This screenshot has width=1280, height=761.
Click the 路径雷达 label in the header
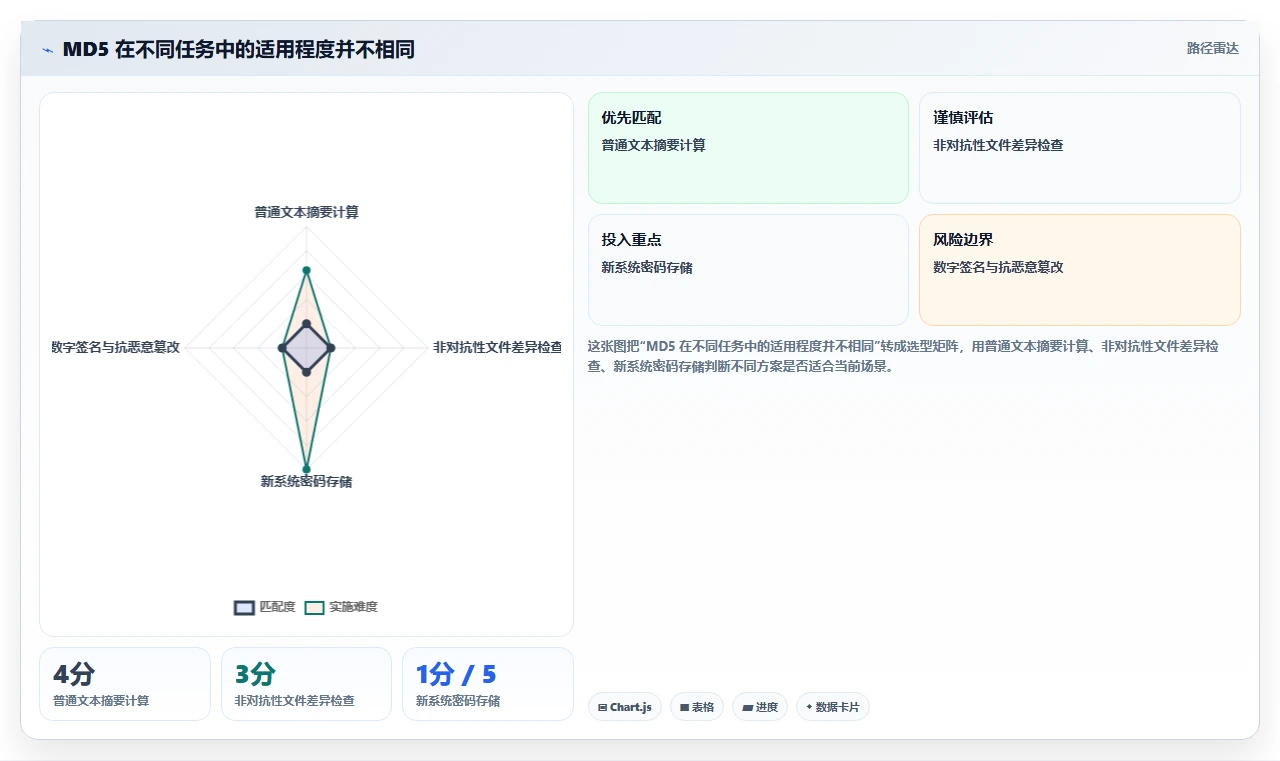pos(1212,48)
